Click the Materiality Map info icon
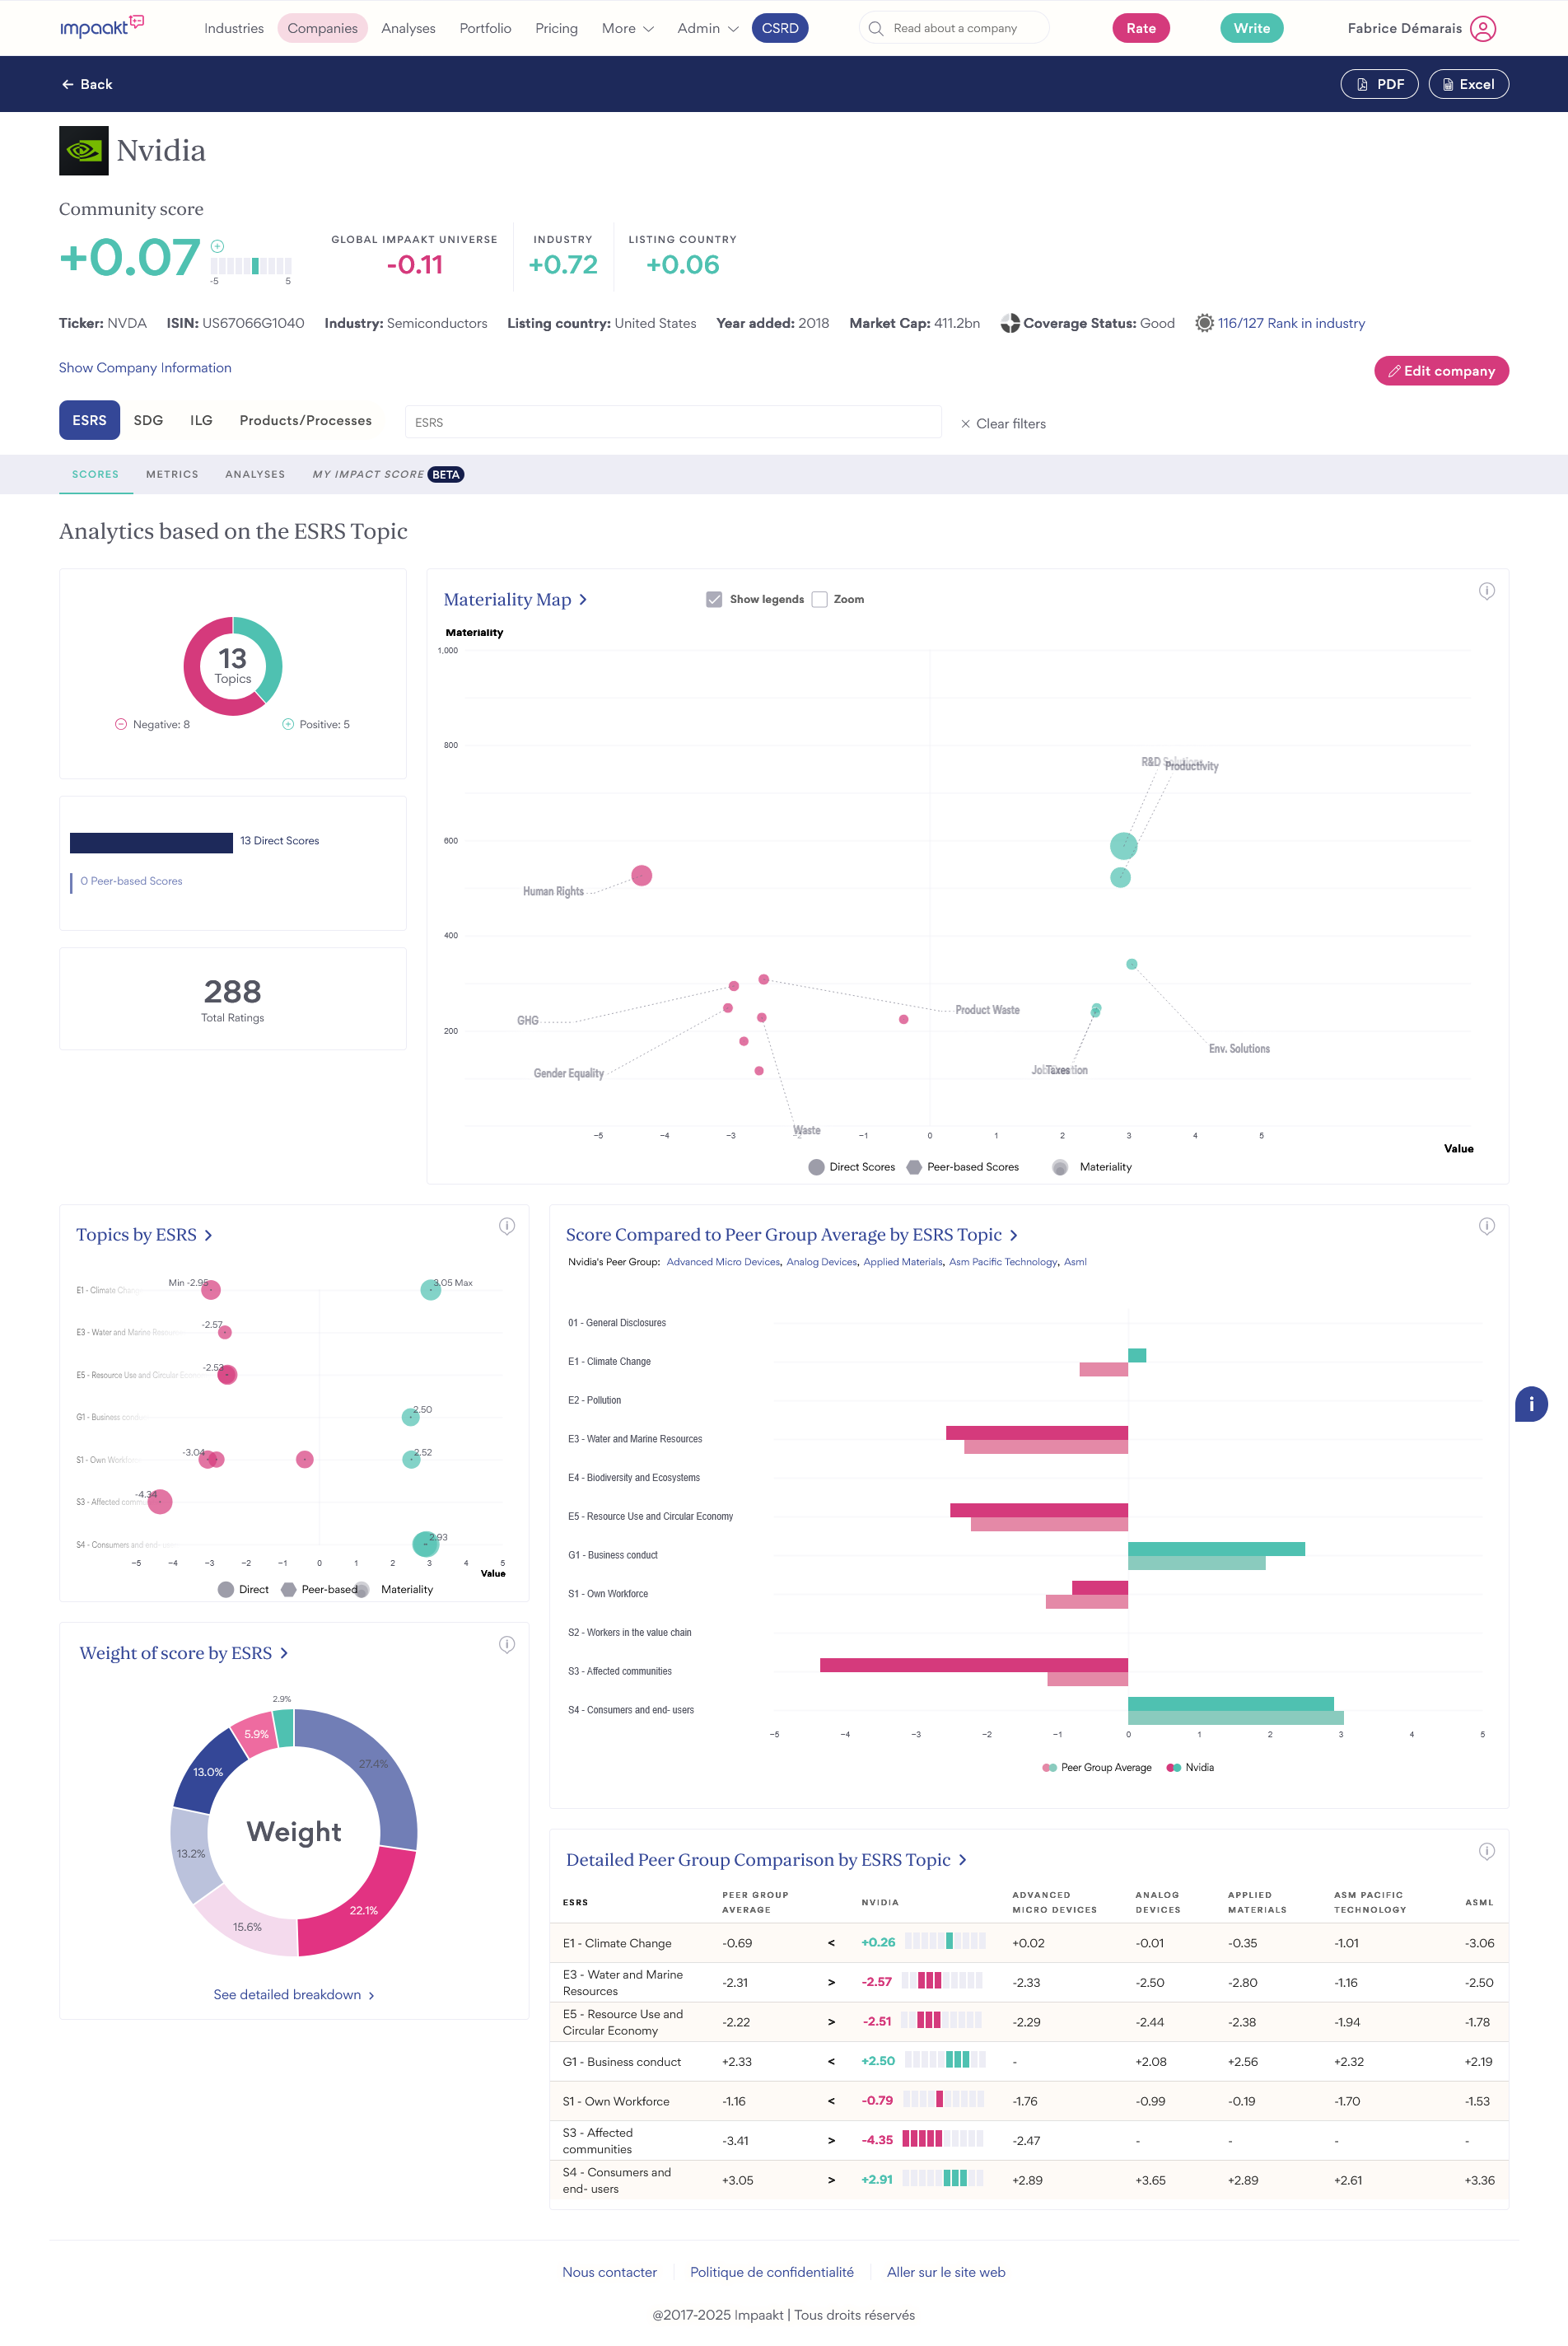 [1486, 591]
